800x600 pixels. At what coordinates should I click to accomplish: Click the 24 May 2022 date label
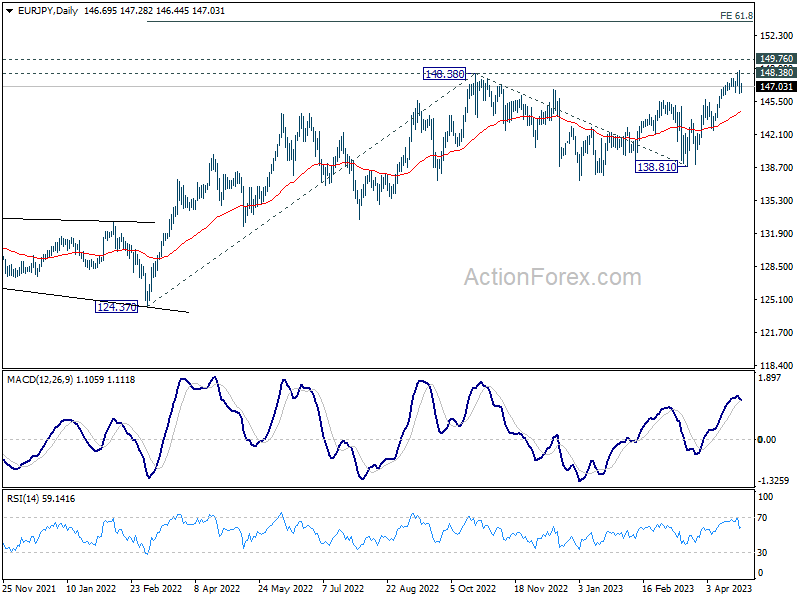point(285,588)
